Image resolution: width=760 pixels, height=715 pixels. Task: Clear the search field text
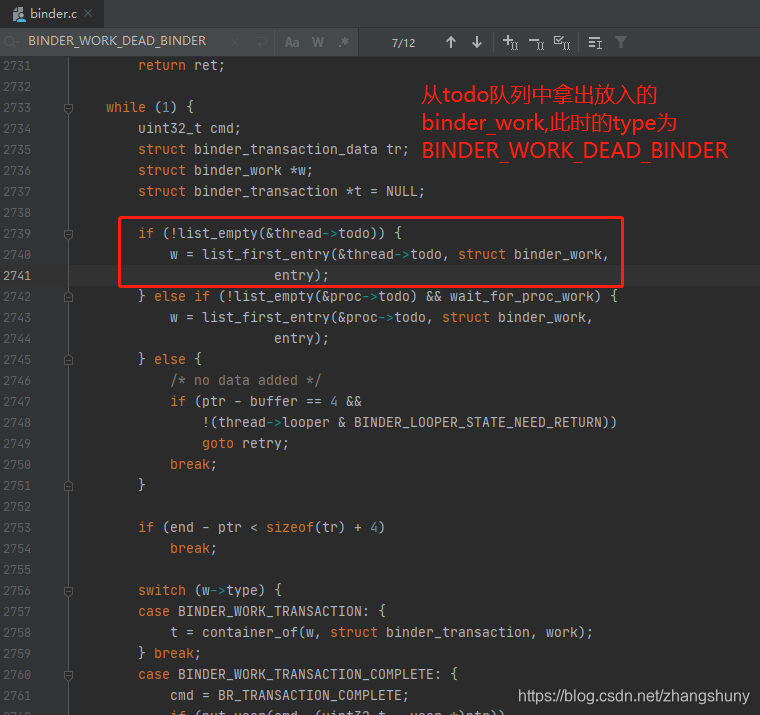[x=235, y=42]
